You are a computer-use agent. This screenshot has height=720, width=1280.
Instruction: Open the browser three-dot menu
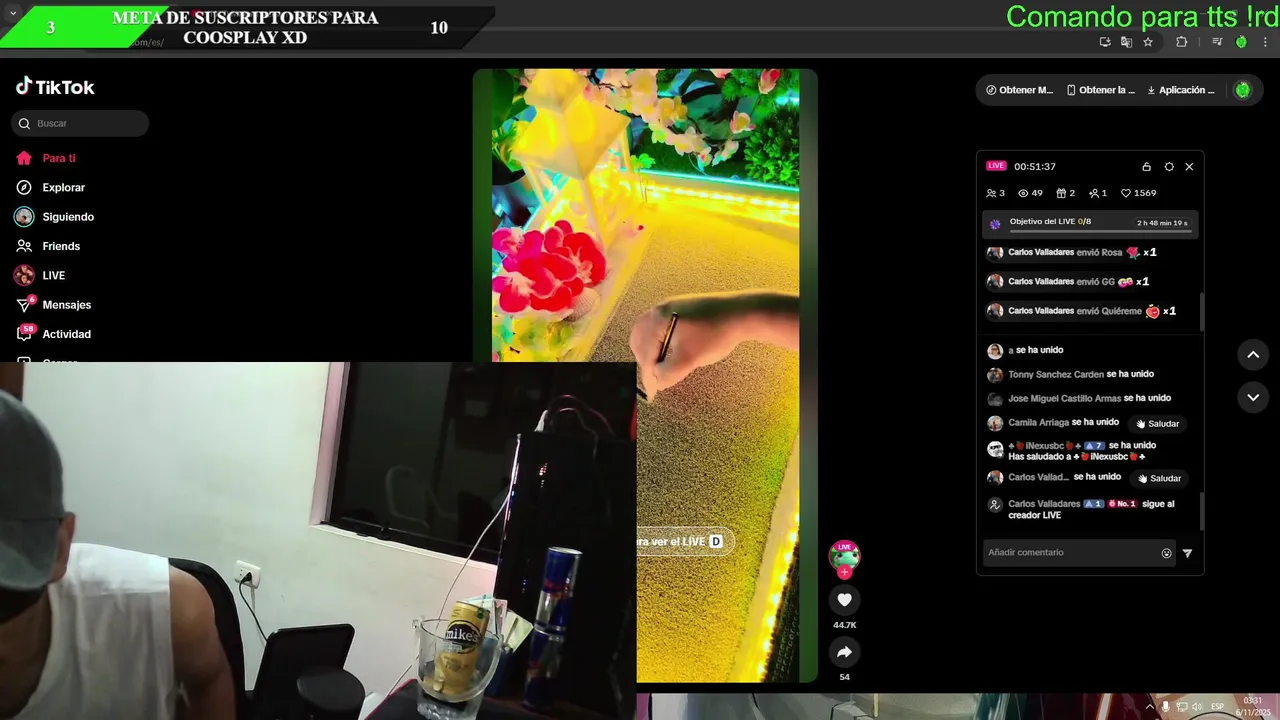coord(1266,42)
